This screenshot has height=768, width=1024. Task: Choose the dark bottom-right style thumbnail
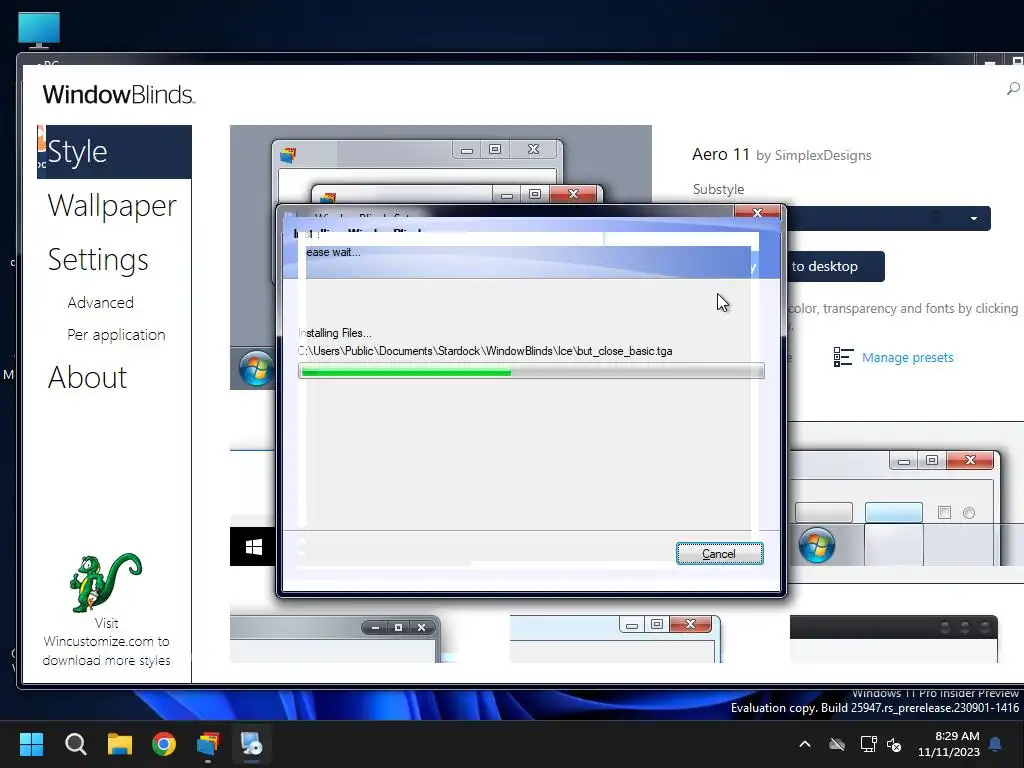(x=893, y=639)
